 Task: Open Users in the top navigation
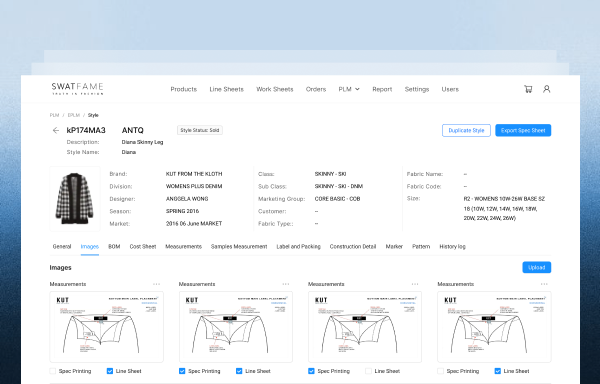click(x=450, y=89)
